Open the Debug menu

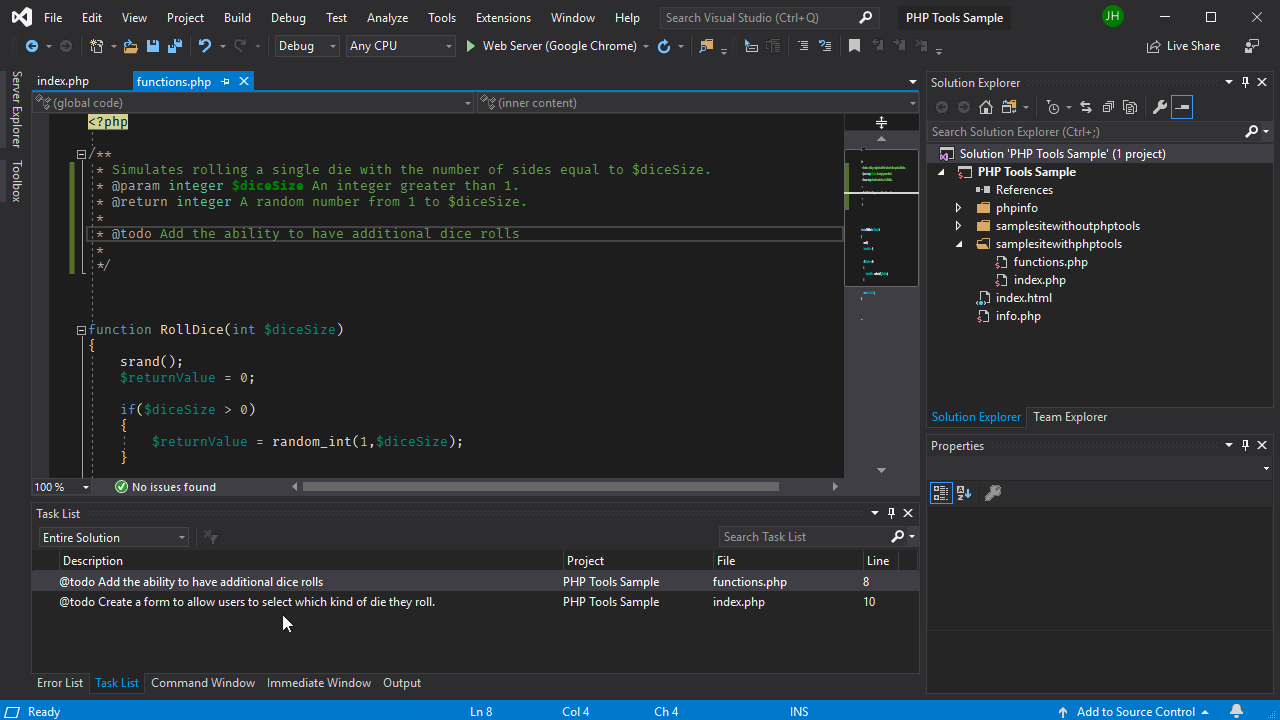click(x=288, y=18)
